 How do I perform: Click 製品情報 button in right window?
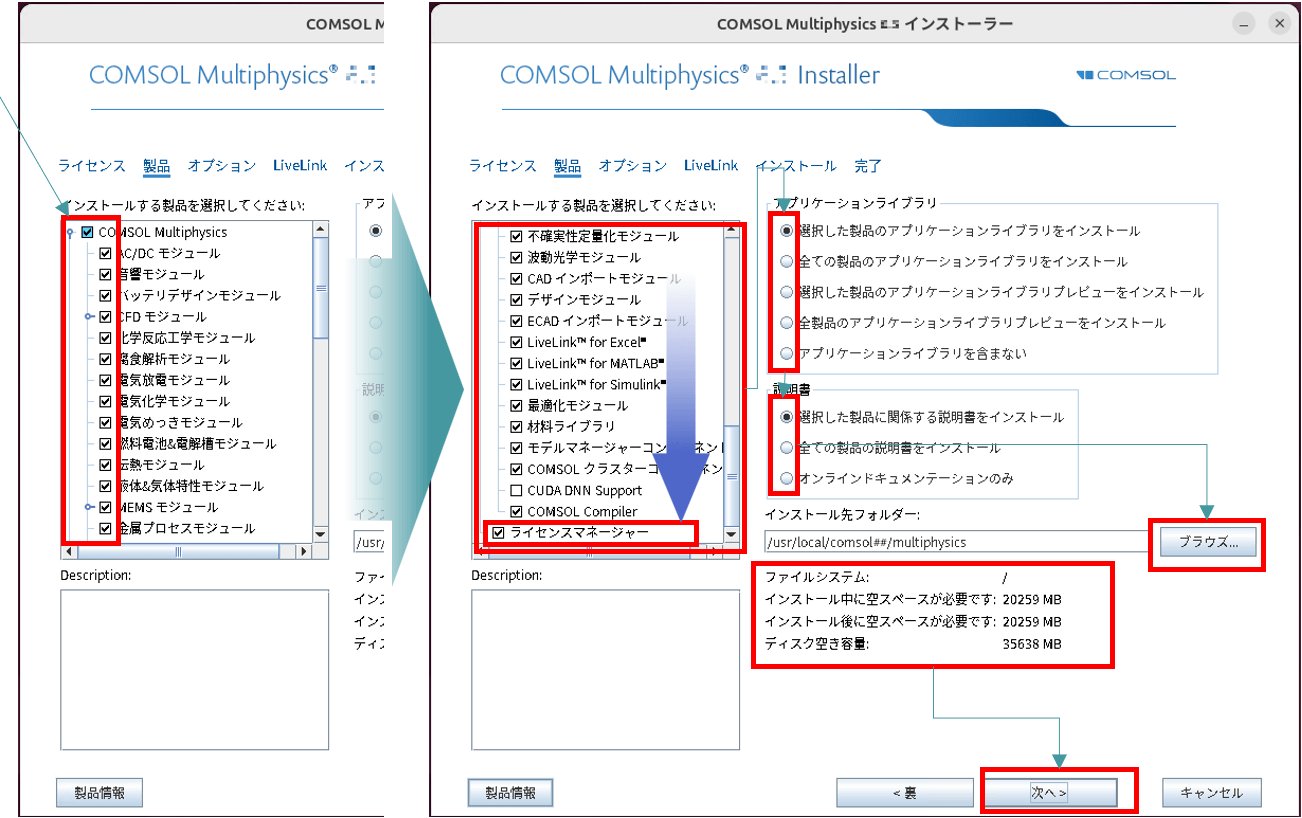pos(510,793)
